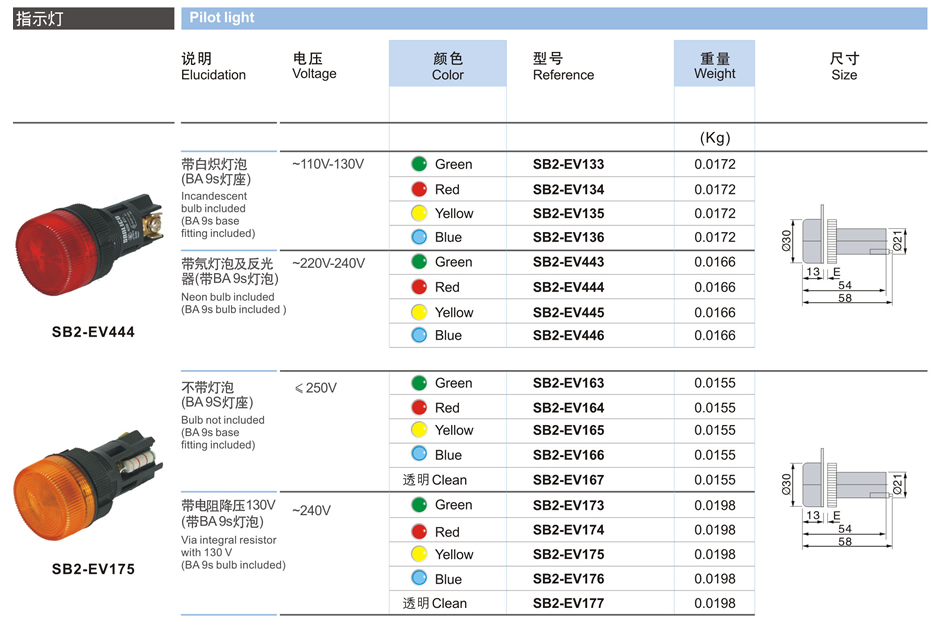Select the blue dot in the SB2-EV446 row
This screenshot has height=627, width=940.
click(419, 336)
